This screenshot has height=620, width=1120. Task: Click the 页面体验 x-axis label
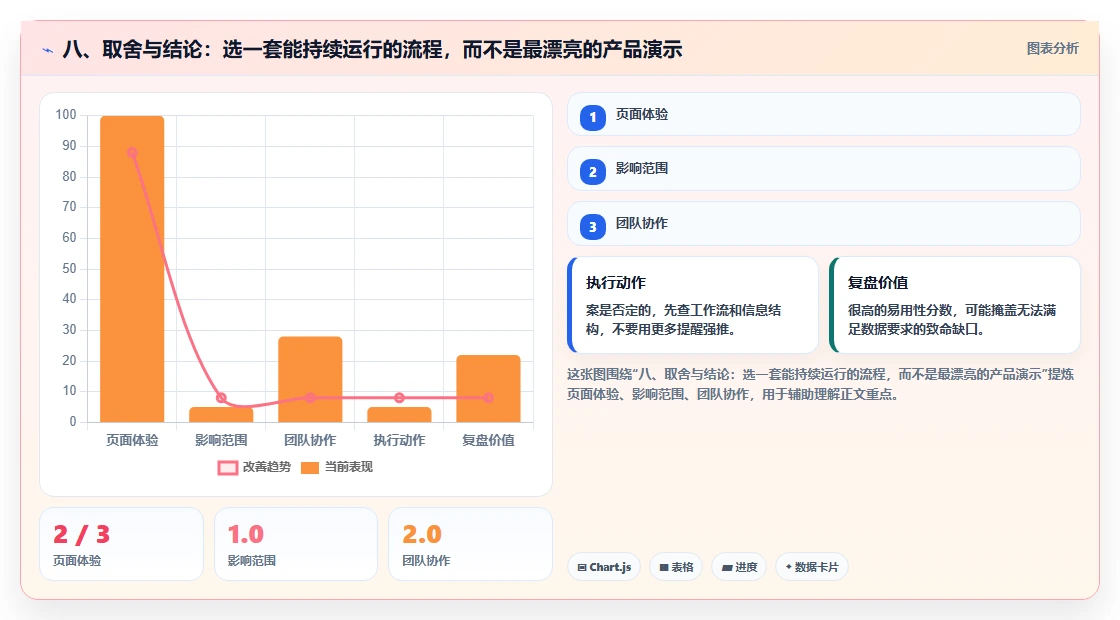[132, 440]
